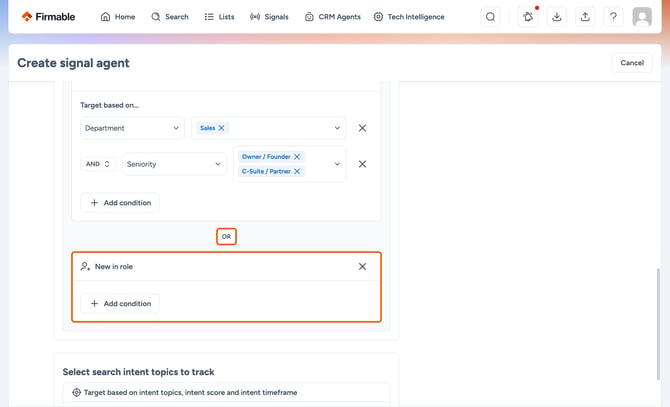Remove the C-Suite / Partner tag
The image size is (670, 407).
[297, 171]
